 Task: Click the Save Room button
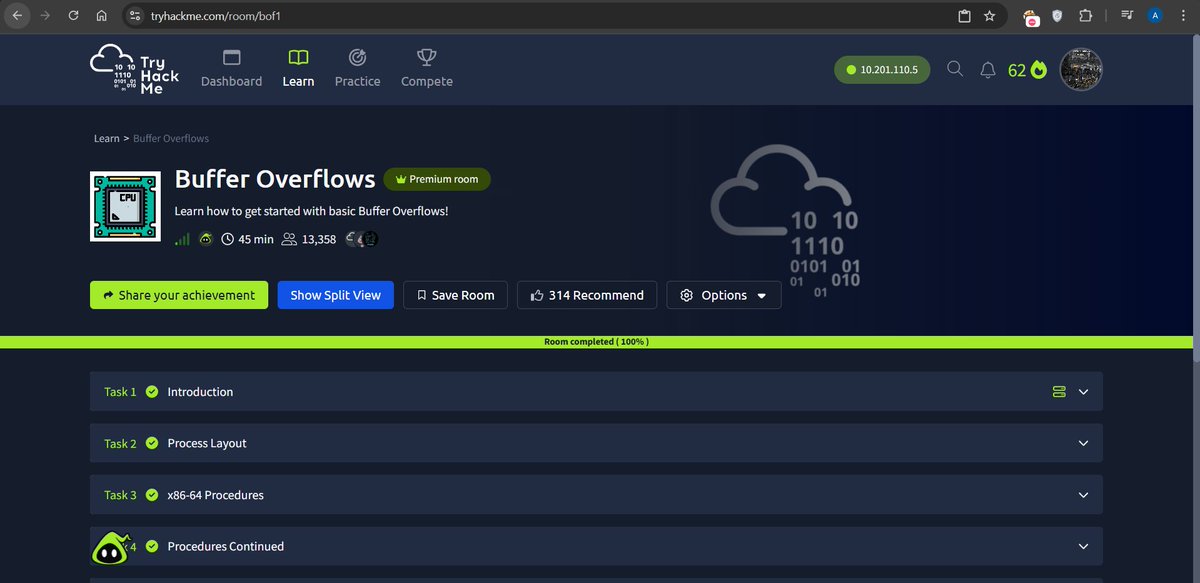[x=455, y=295]
